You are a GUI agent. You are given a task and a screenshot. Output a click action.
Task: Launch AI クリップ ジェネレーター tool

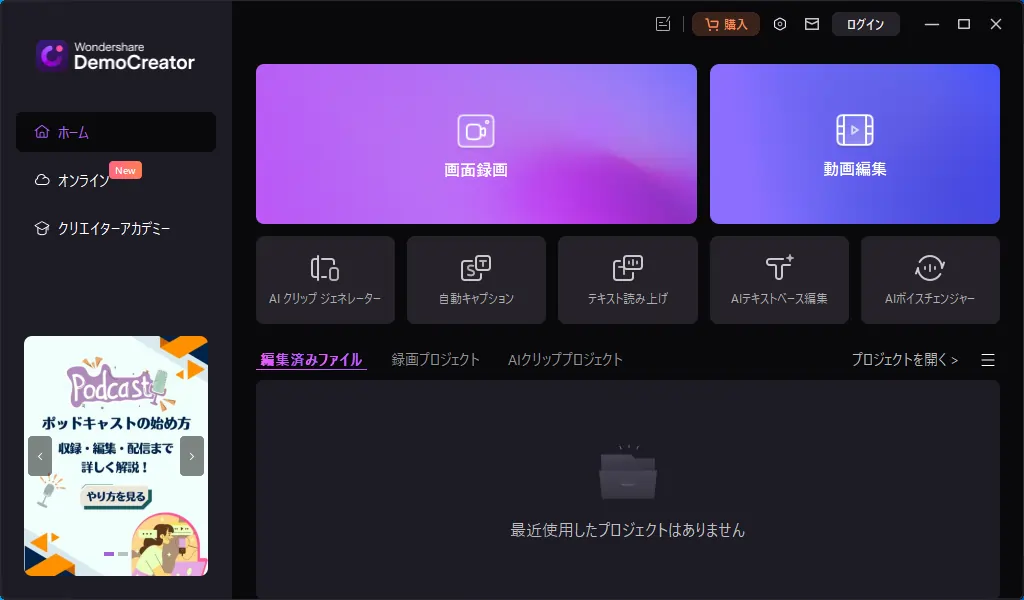tap(325, 280)
